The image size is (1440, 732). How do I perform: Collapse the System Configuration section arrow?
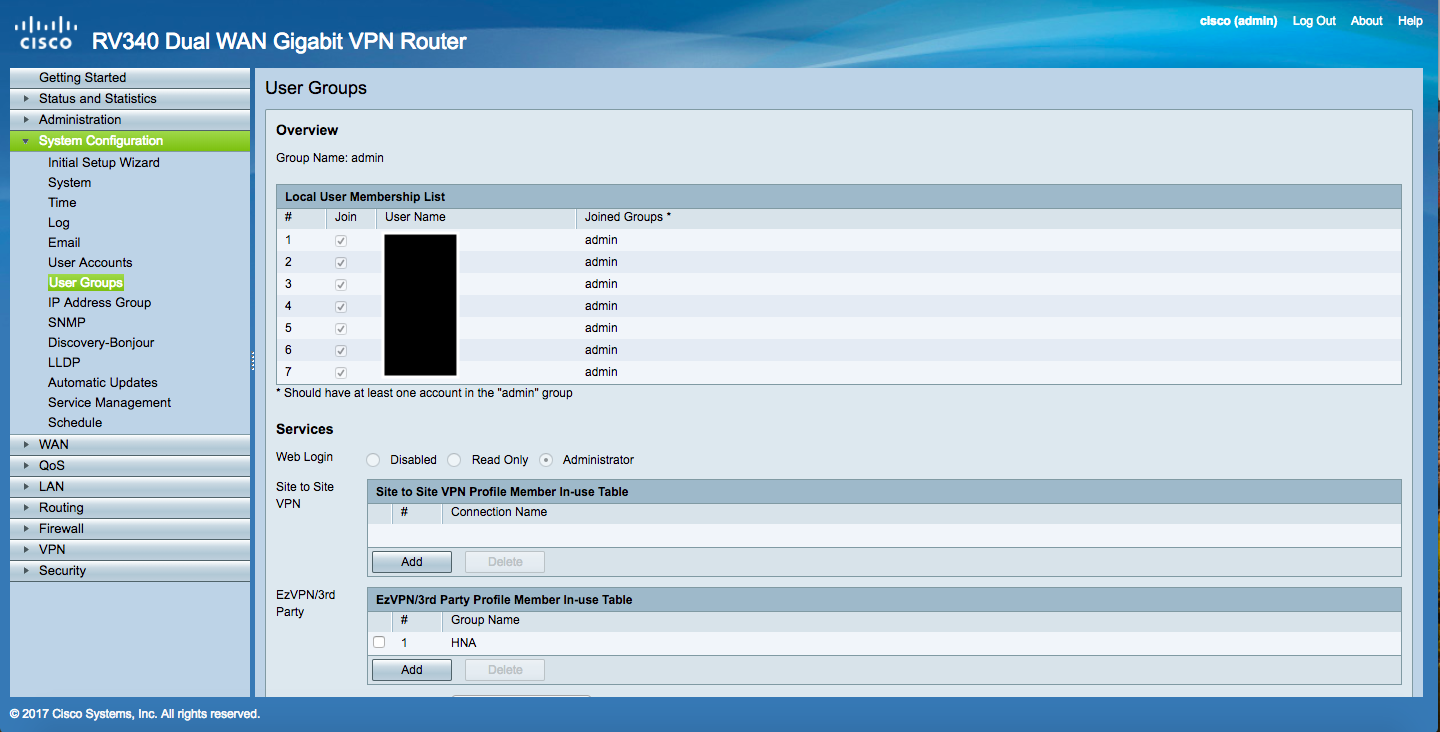(x=26, y=141)
